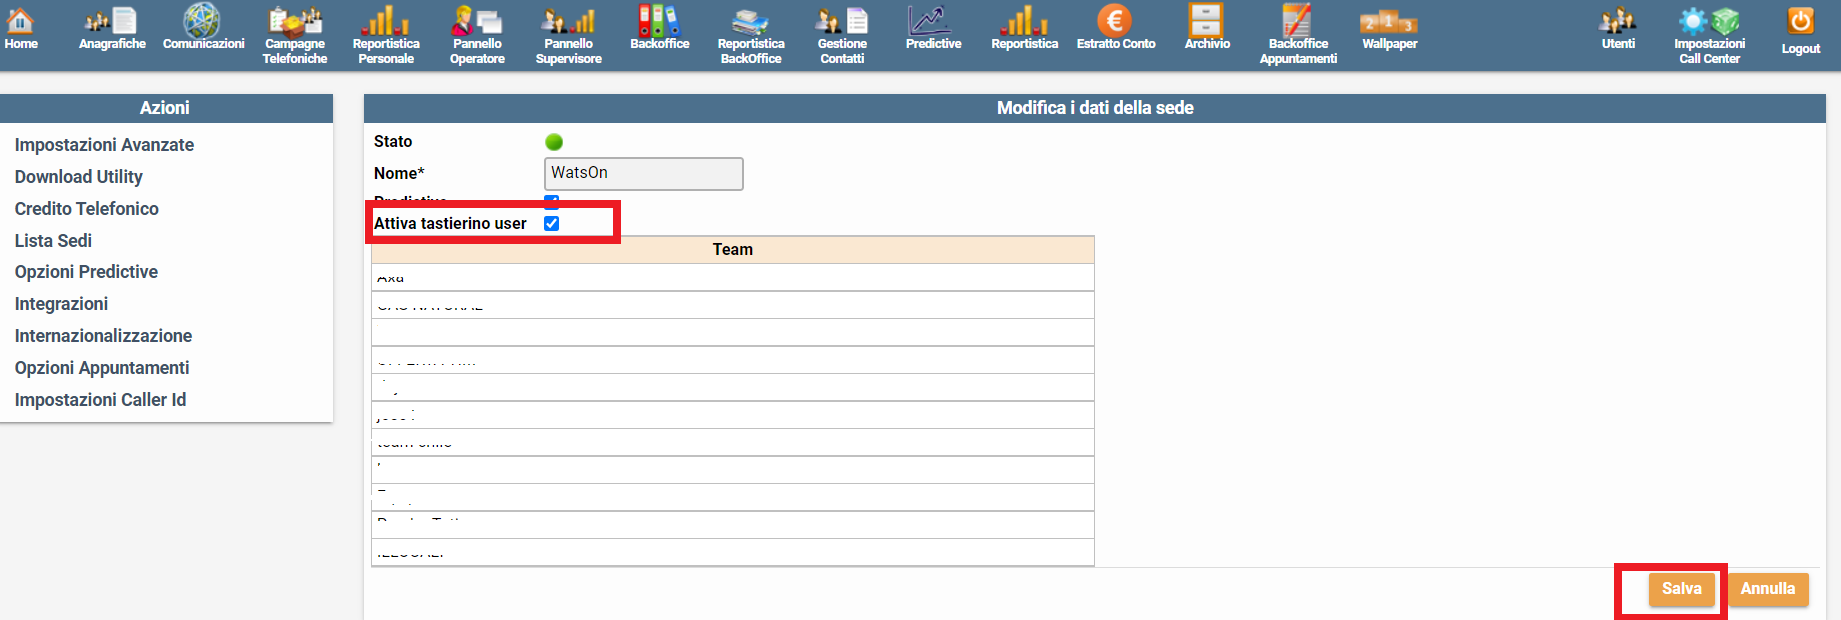The height and width of the screenshot is (620, 1841).
Task: Open the Home icon
Action: 20,22
